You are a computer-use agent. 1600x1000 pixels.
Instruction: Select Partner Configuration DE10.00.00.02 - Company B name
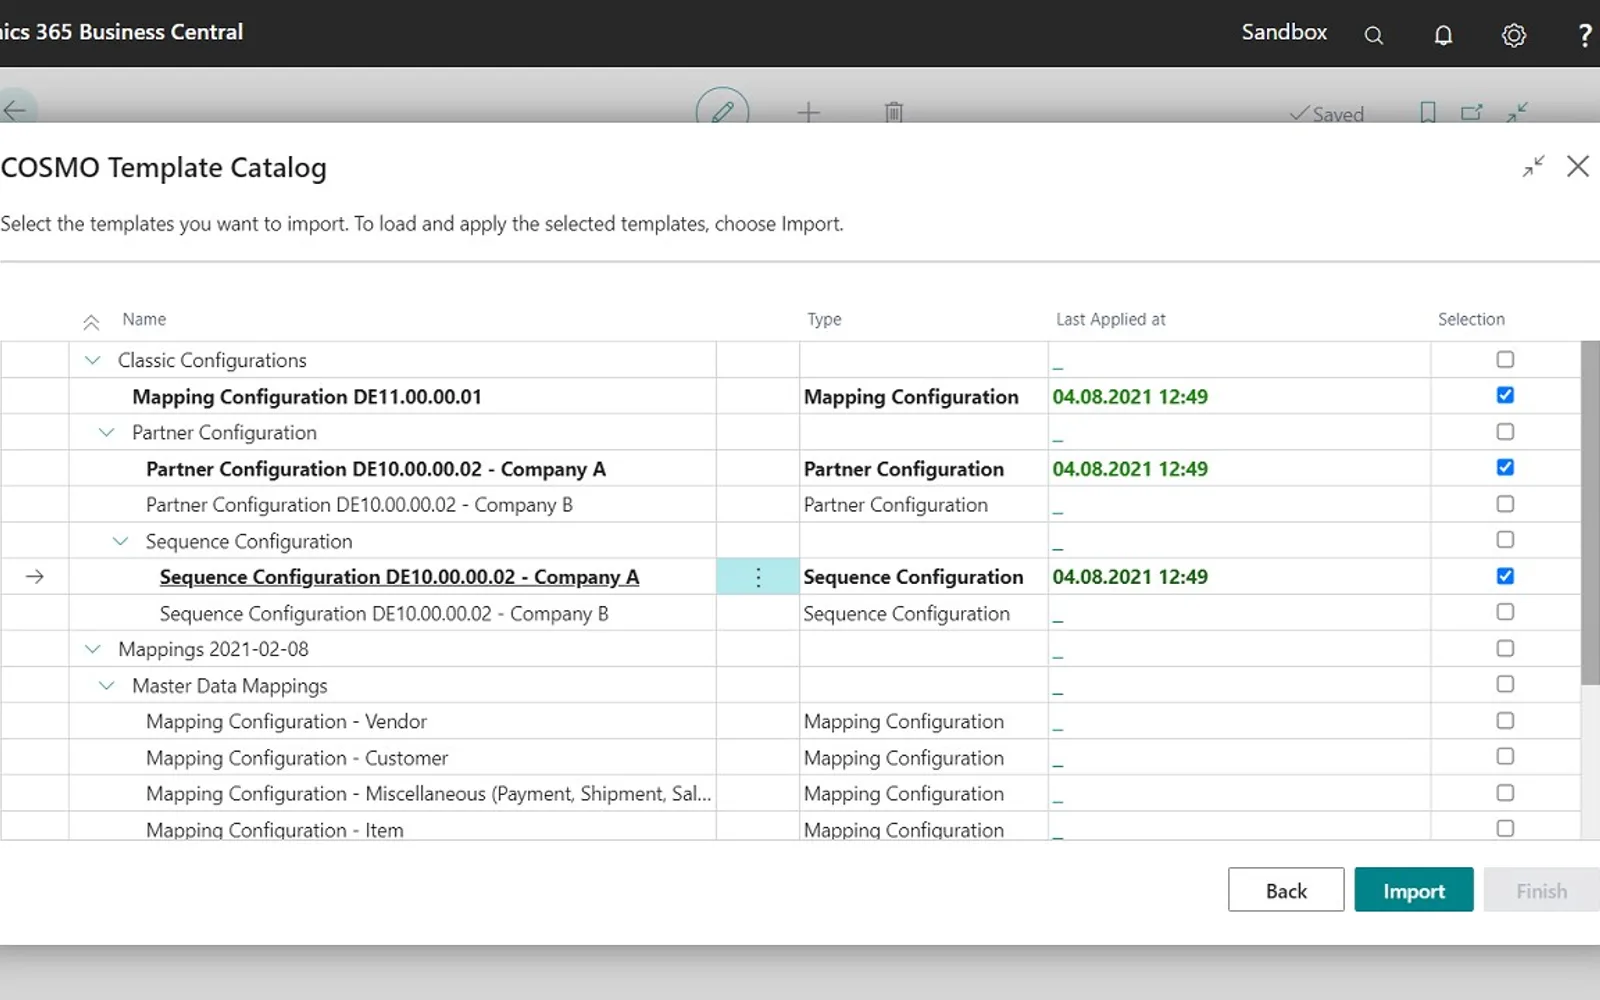tap(359, 505)
